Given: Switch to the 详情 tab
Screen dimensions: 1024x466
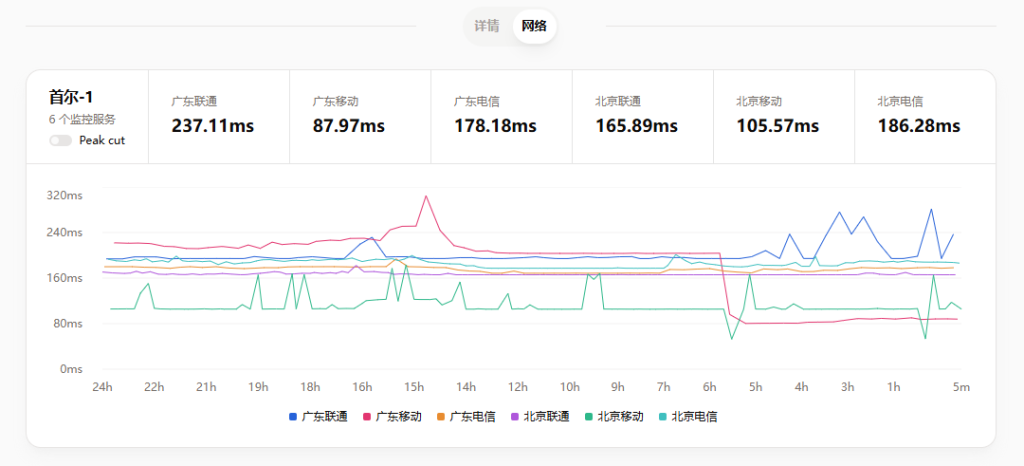Looking at the screenshot, I should point(487,26).
